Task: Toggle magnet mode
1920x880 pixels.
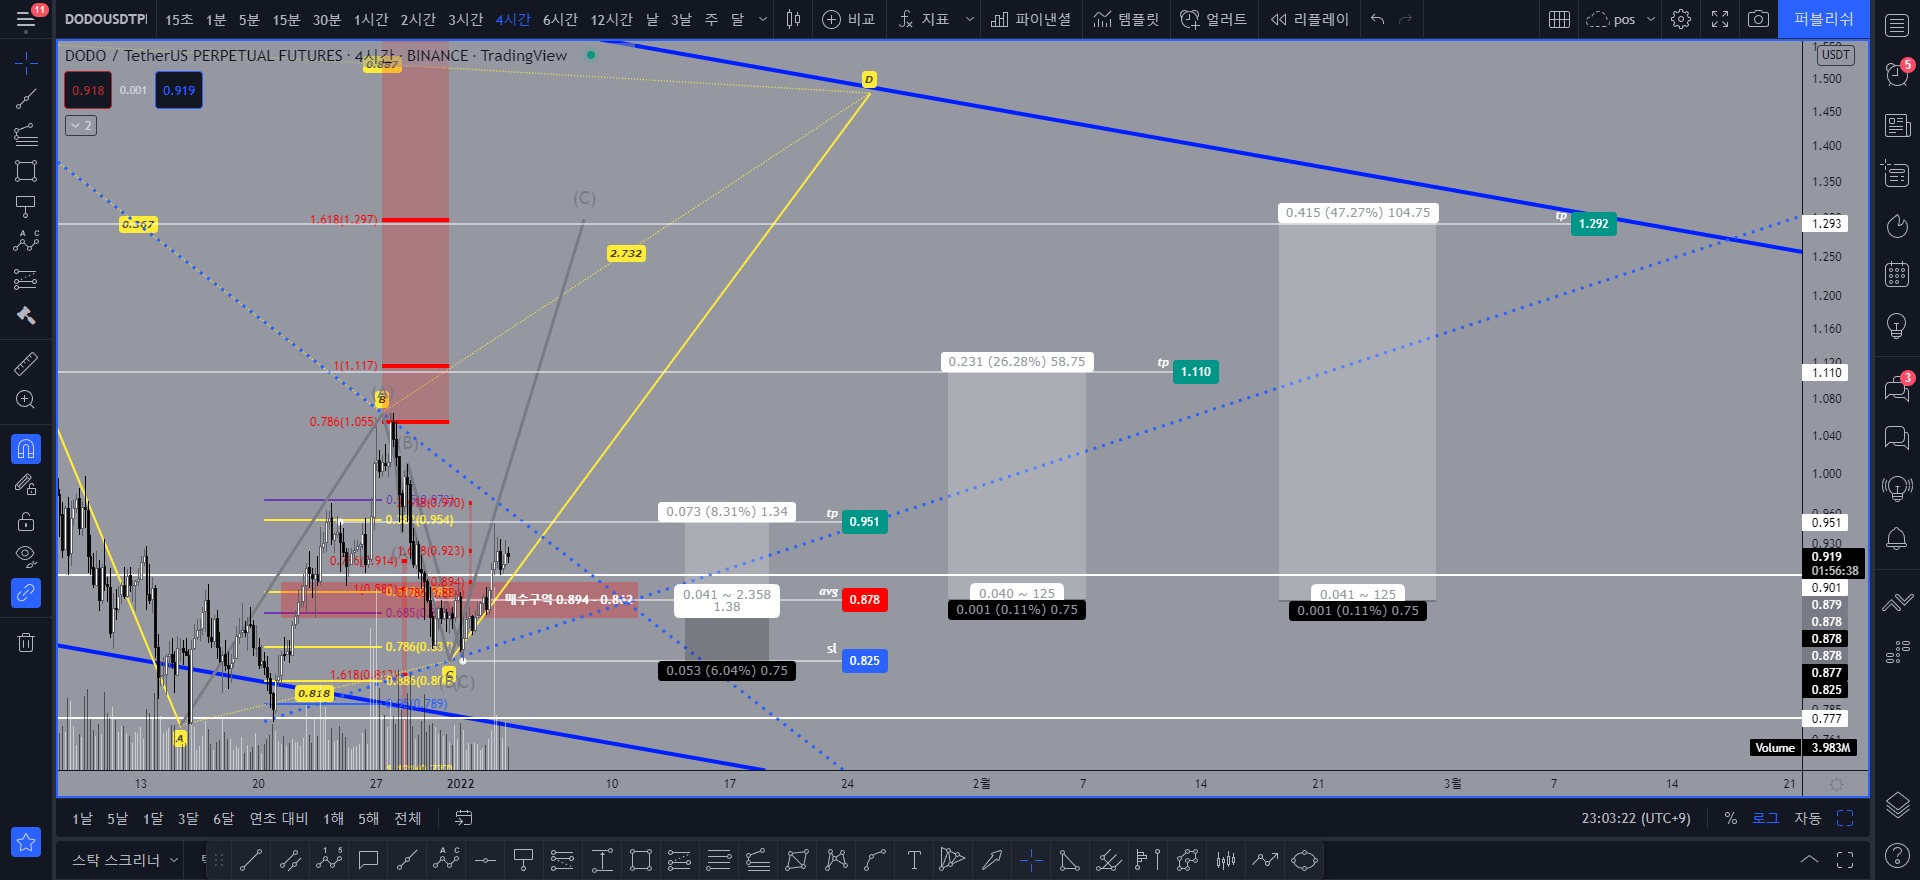Action: pyautogui.click(x=26, y=449)
